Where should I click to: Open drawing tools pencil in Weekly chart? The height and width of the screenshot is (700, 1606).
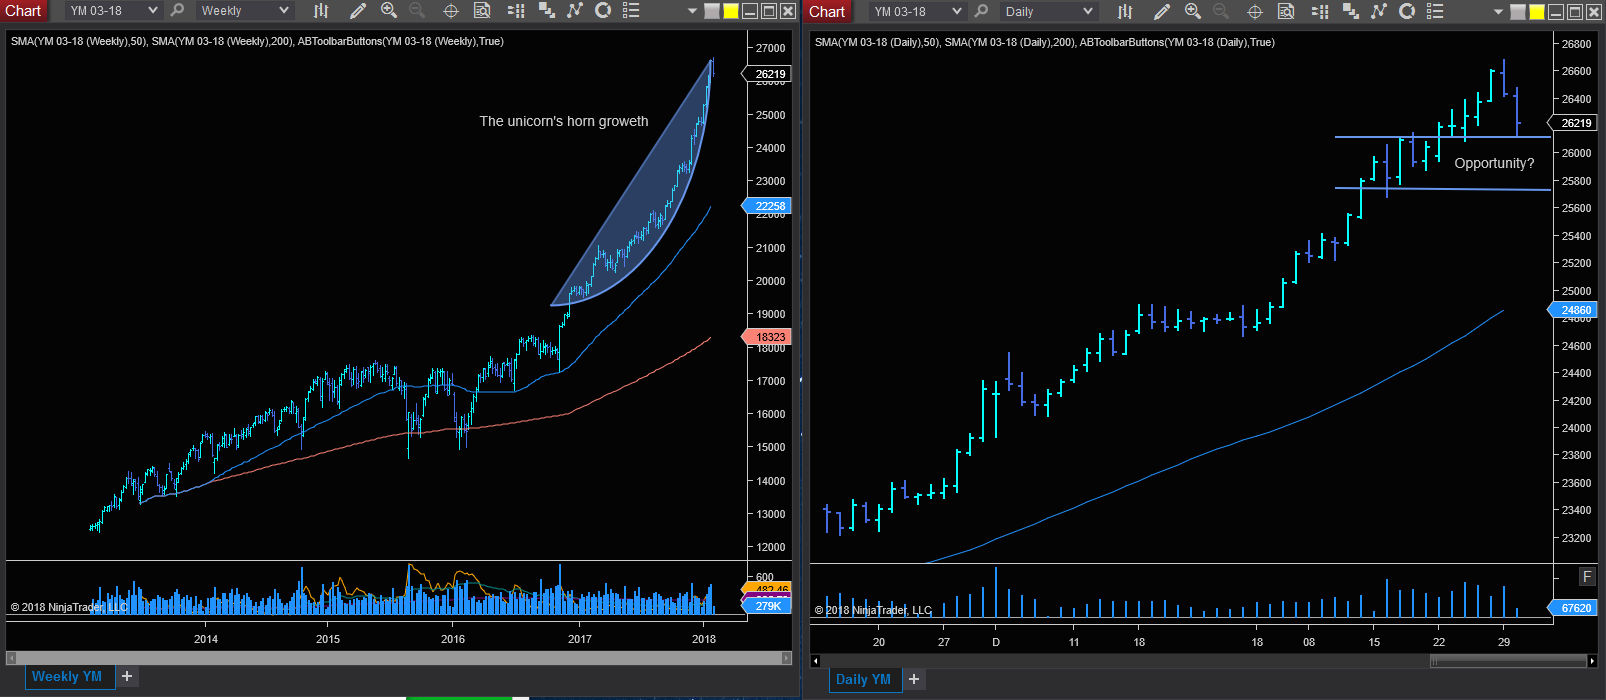click(358, 11)
